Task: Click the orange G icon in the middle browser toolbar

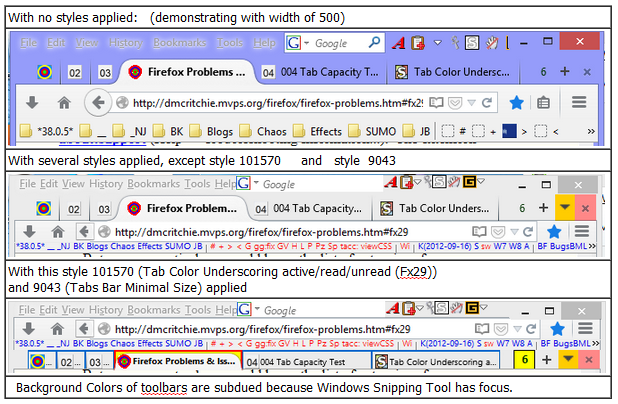Action: coord(469,182)
